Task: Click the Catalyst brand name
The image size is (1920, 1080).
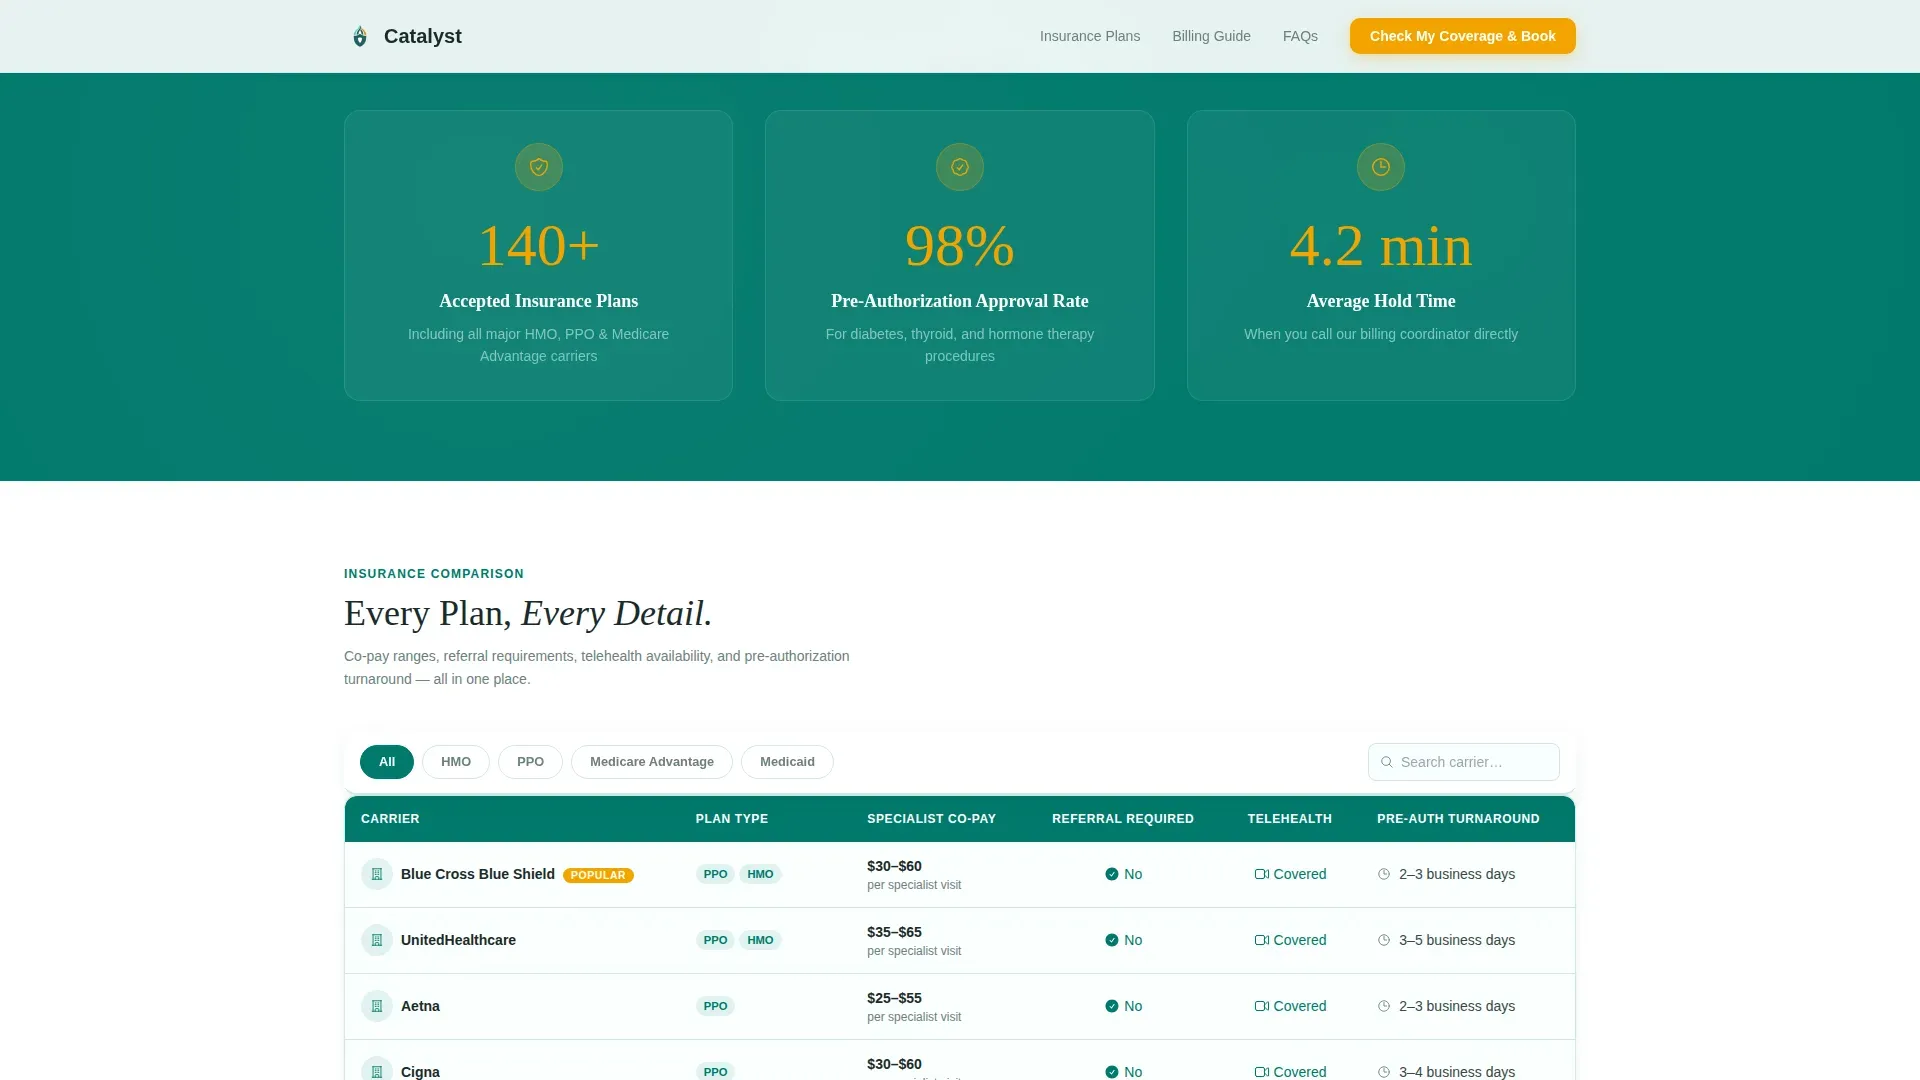Action: (x=423, y=36)
